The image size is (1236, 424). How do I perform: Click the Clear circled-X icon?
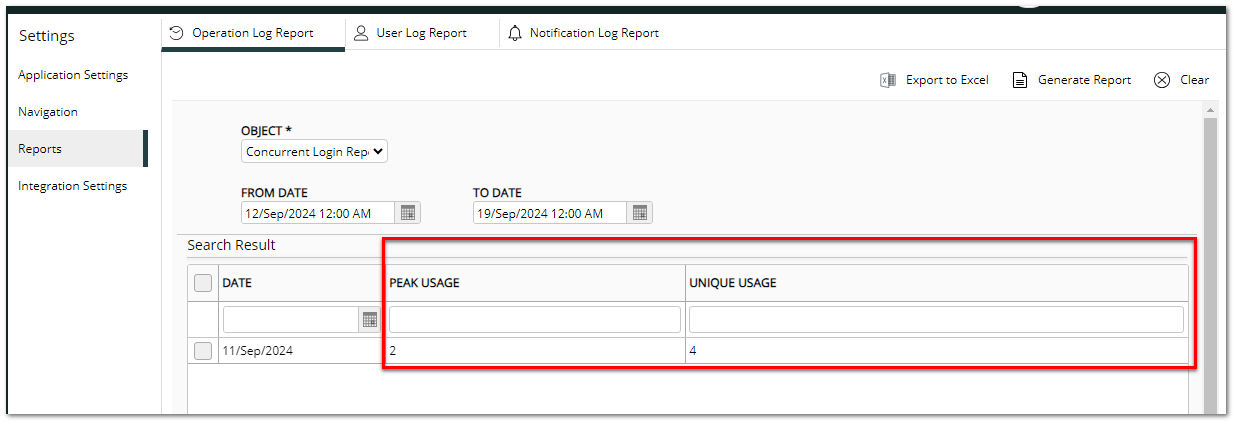pos(1162,80)
